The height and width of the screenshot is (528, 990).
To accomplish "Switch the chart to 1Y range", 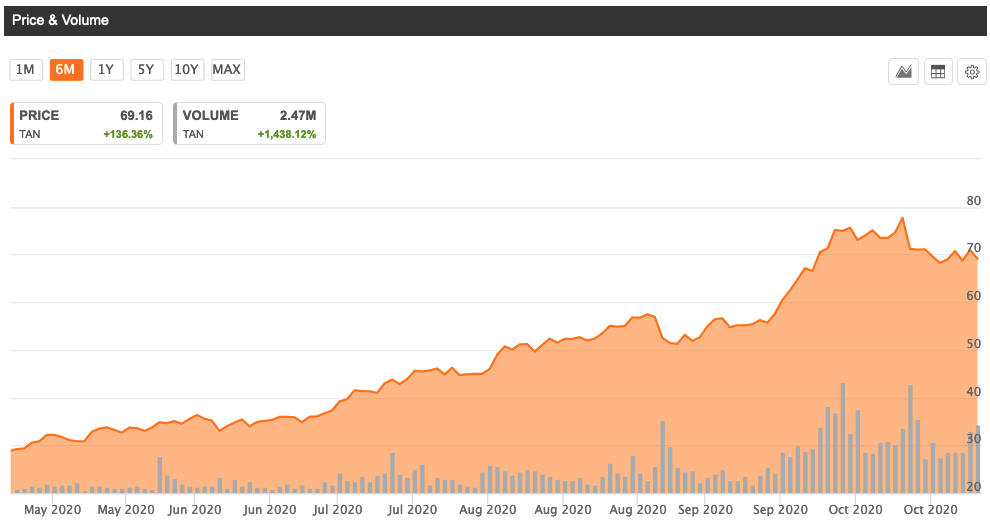I will (106, 69).
